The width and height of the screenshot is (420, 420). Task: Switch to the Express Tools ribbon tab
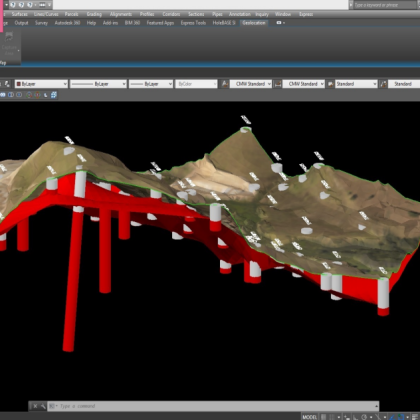pyautogui.click(x=193, y=23)
